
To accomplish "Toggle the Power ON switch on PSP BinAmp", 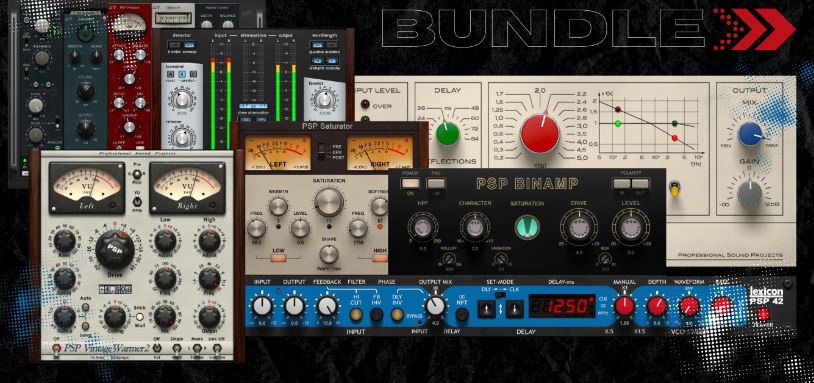I will [410, 183].
